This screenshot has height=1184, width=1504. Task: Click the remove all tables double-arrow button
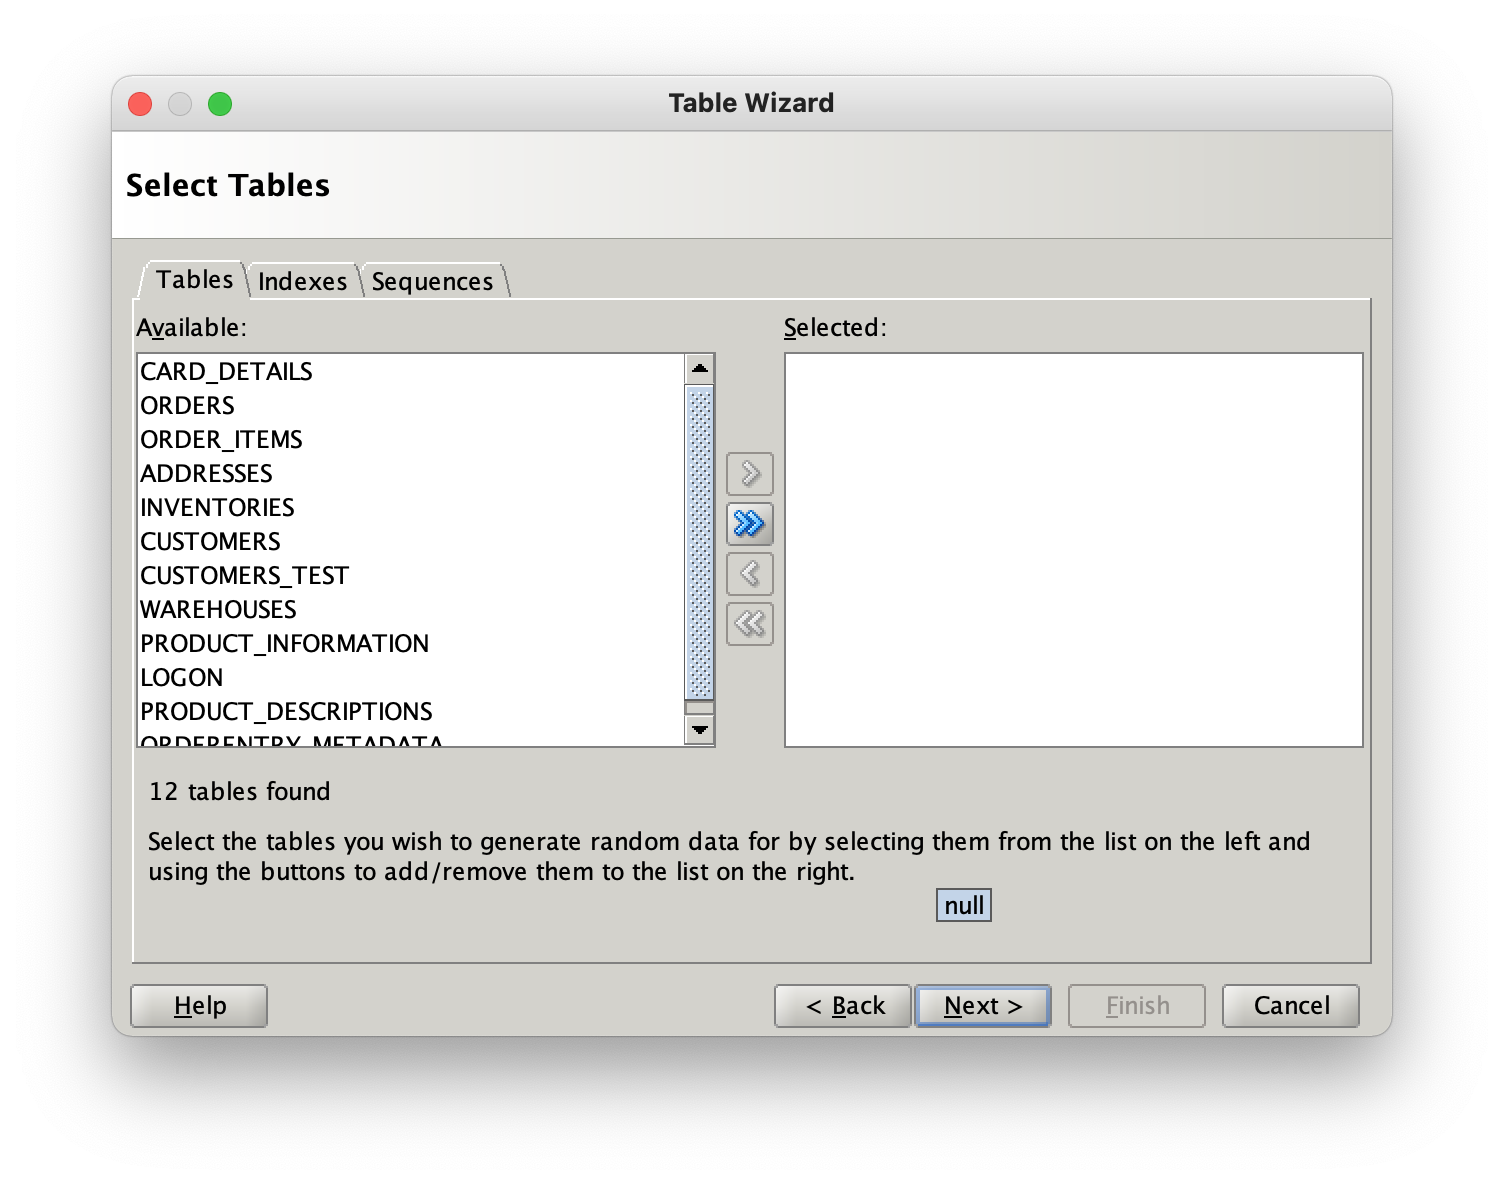click(x=749, y=624)
